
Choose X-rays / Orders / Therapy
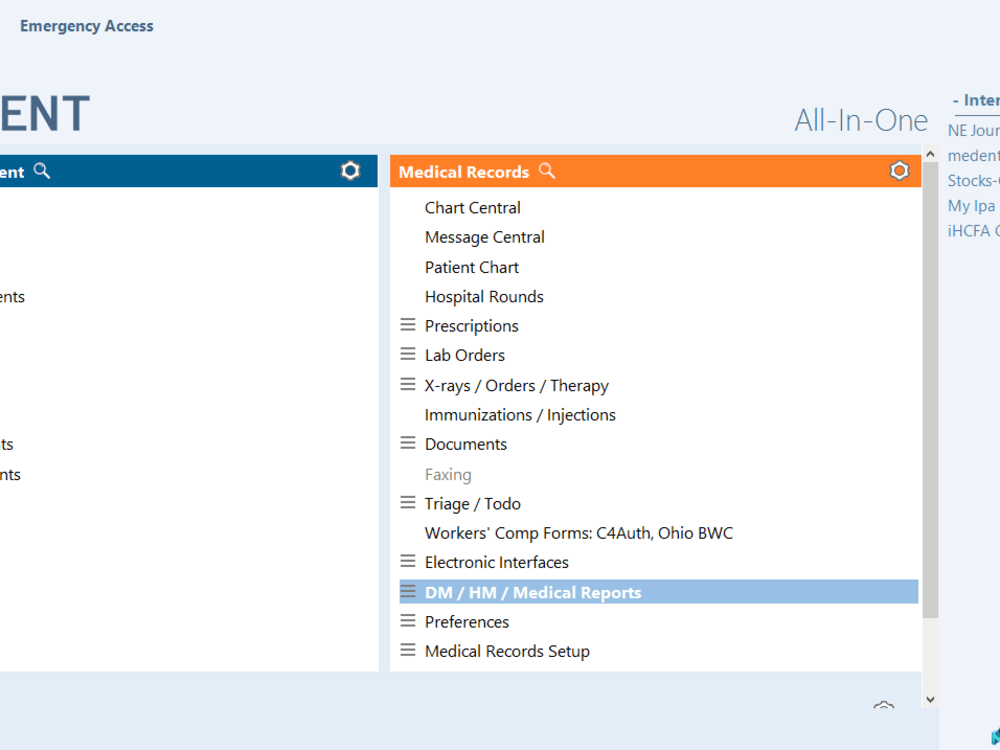517,385
